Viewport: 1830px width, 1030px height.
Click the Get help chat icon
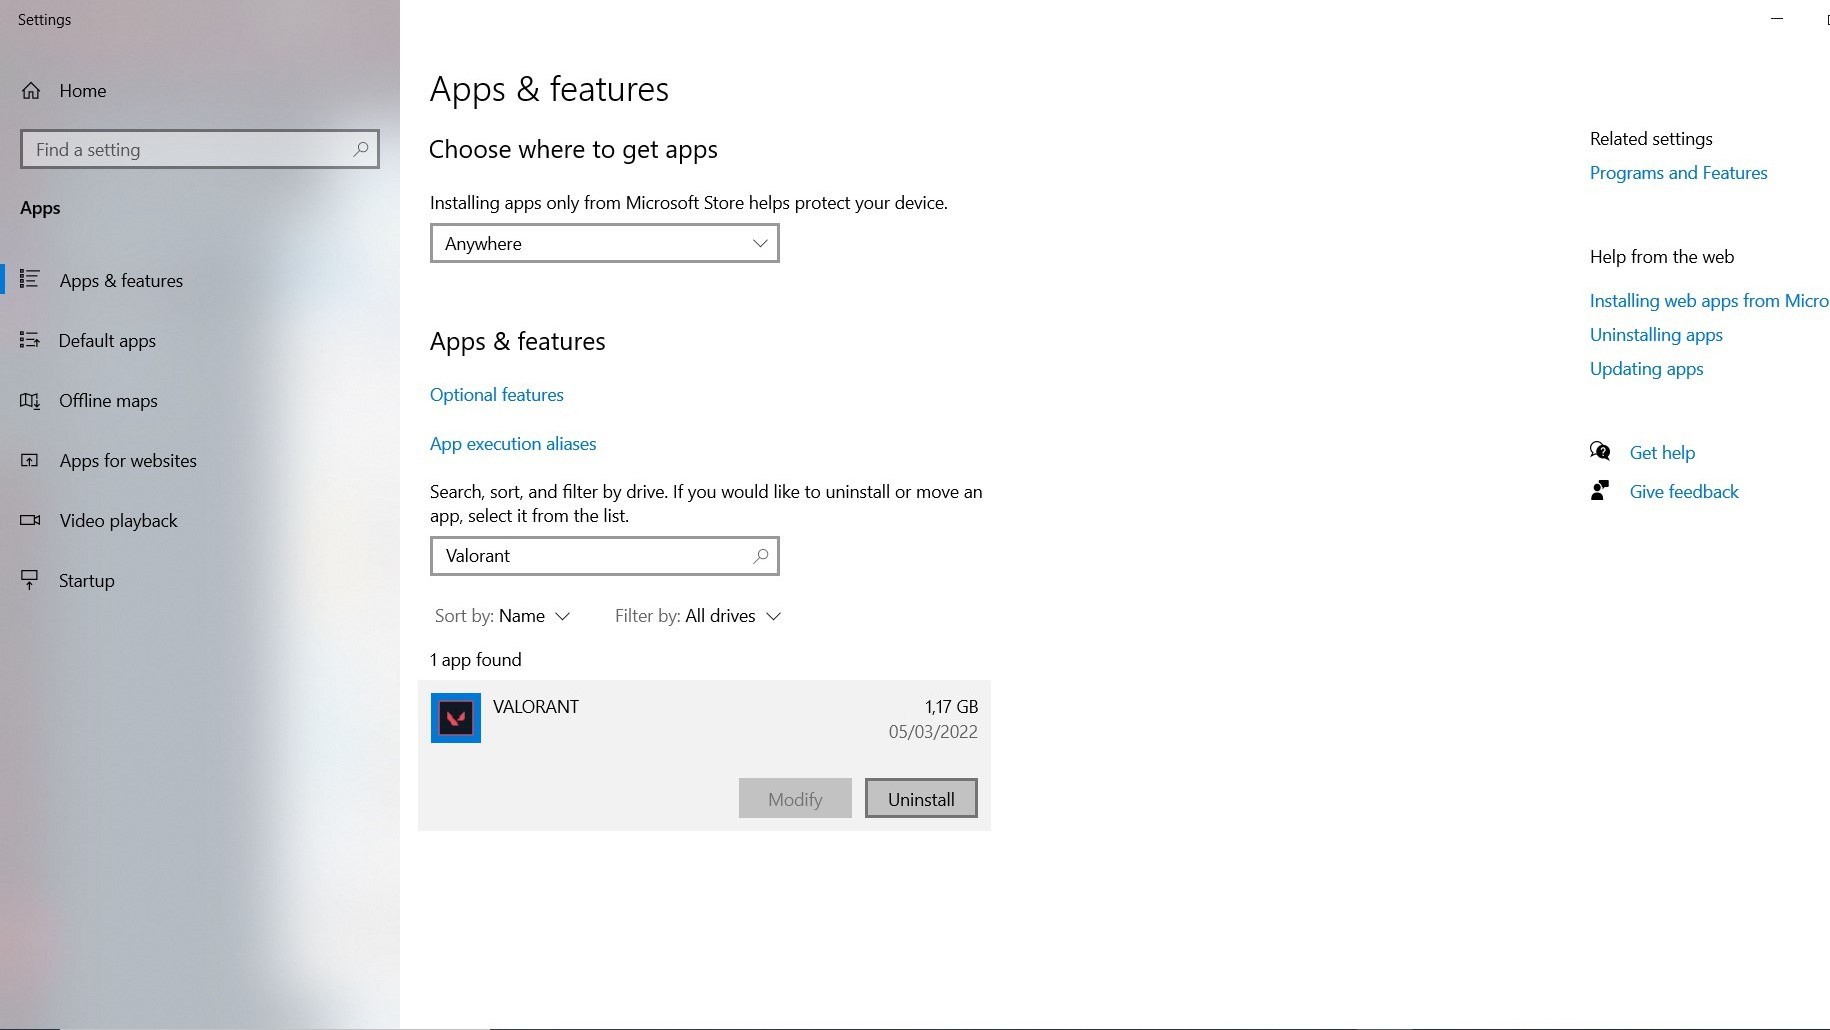(1600, 451)
